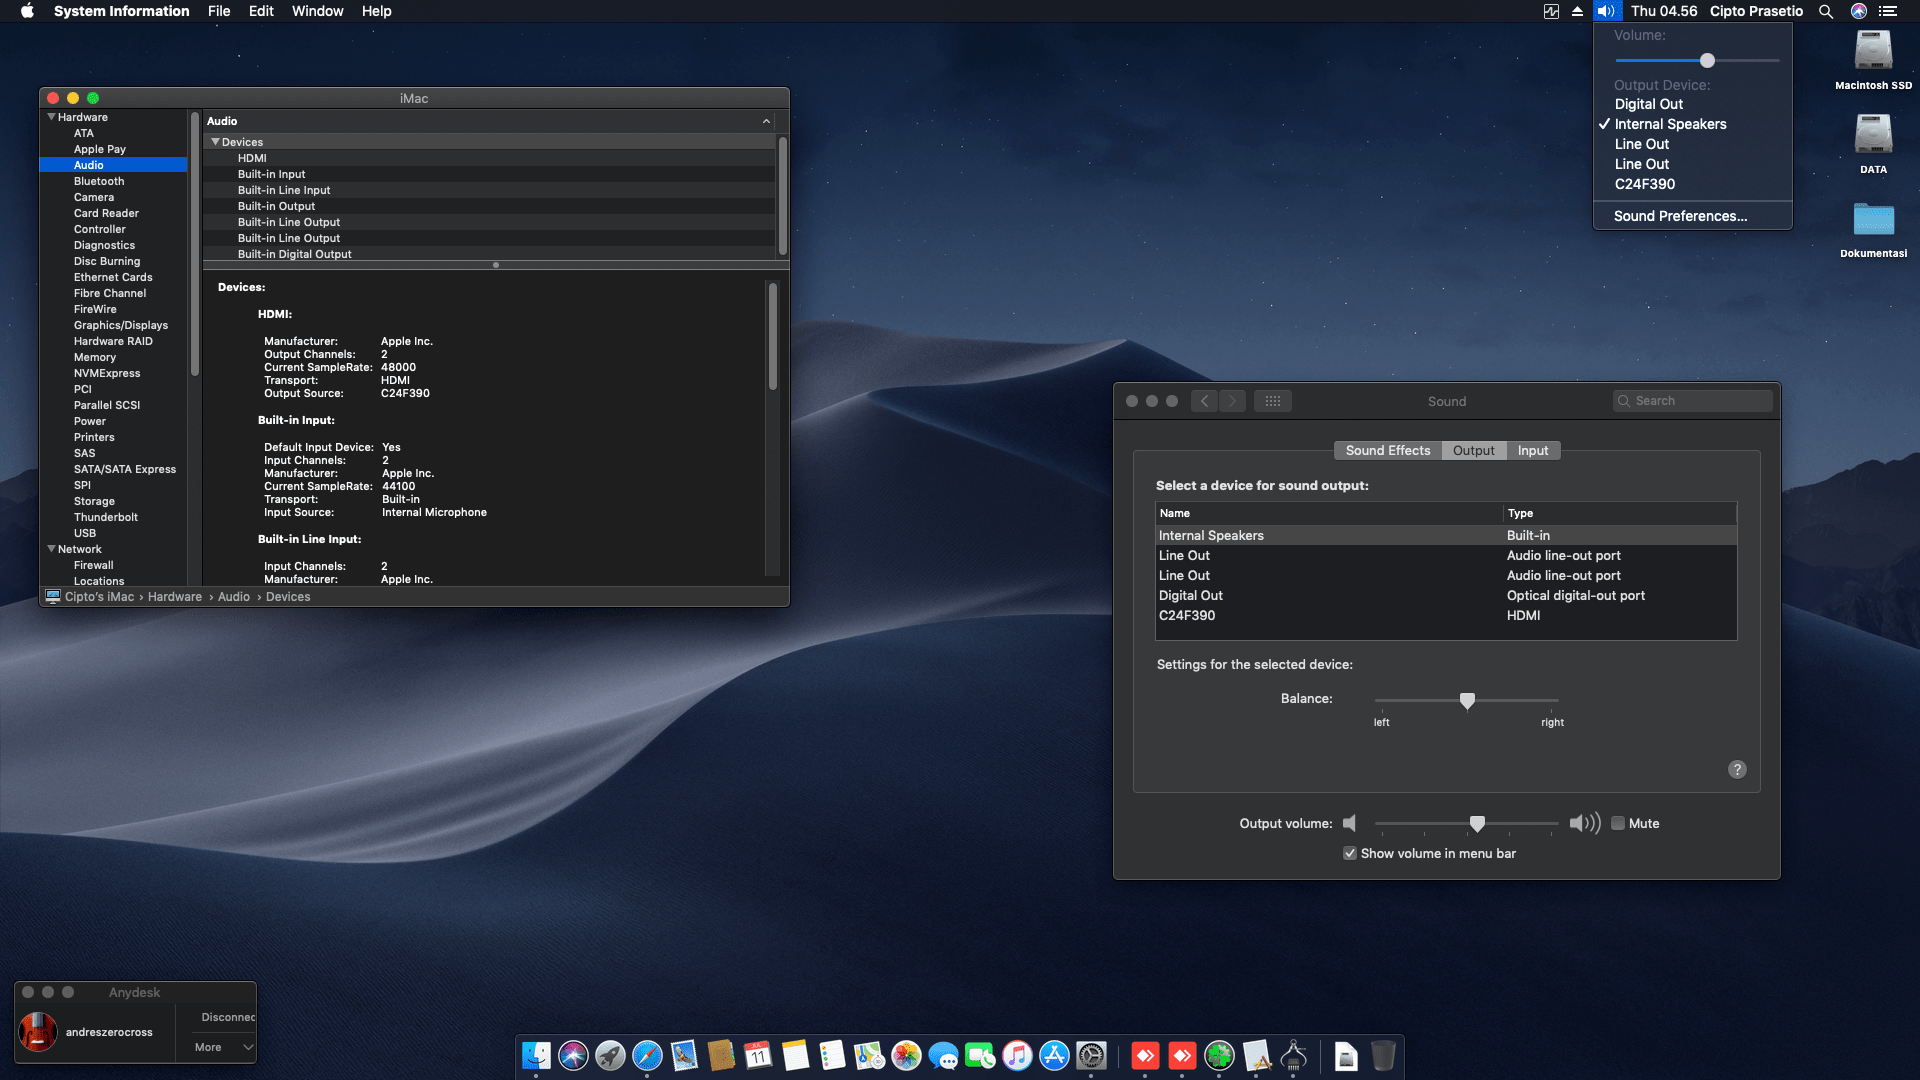Image resolution: width=1920 pixels, height=1080 pixels.
Task: Click the Show All grid button in Sound
Action: click(x=1272, y=401)
